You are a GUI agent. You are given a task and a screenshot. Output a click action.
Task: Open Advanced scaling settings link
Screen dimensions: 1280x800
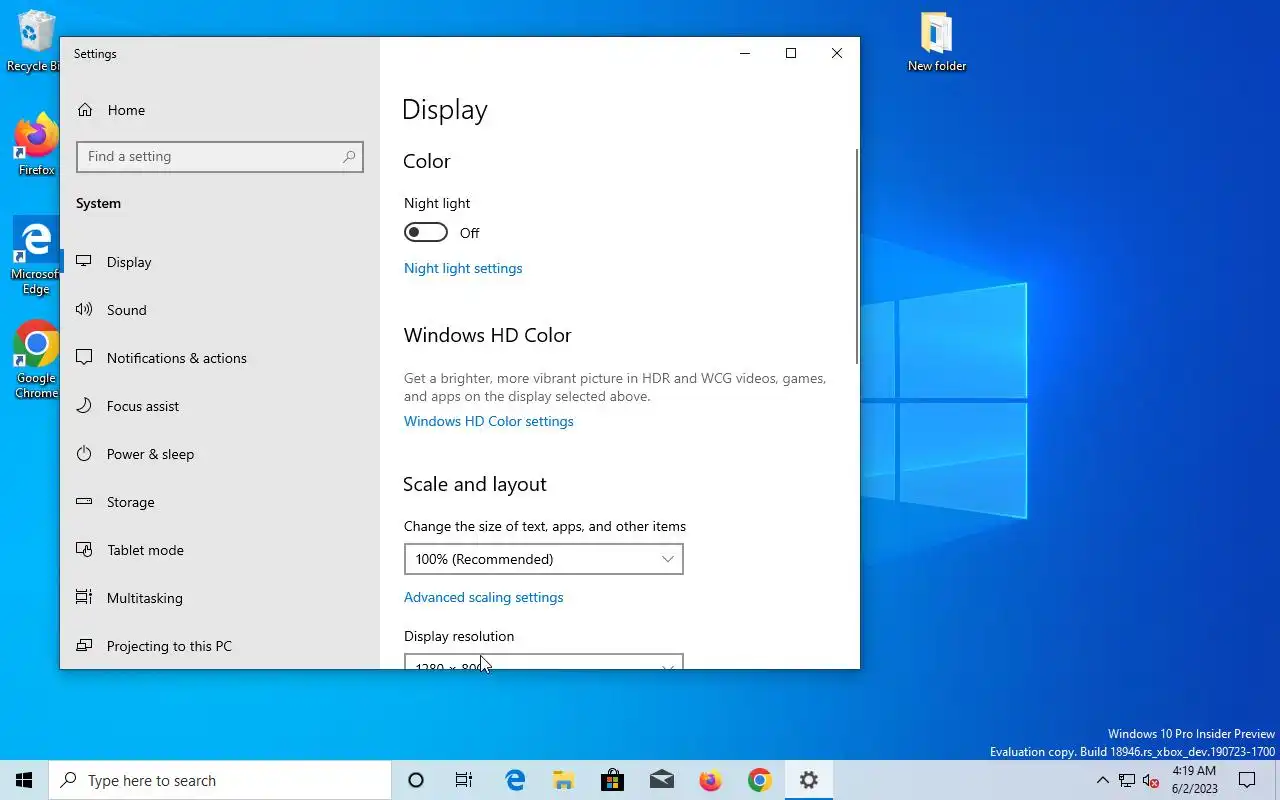[484, 597]
